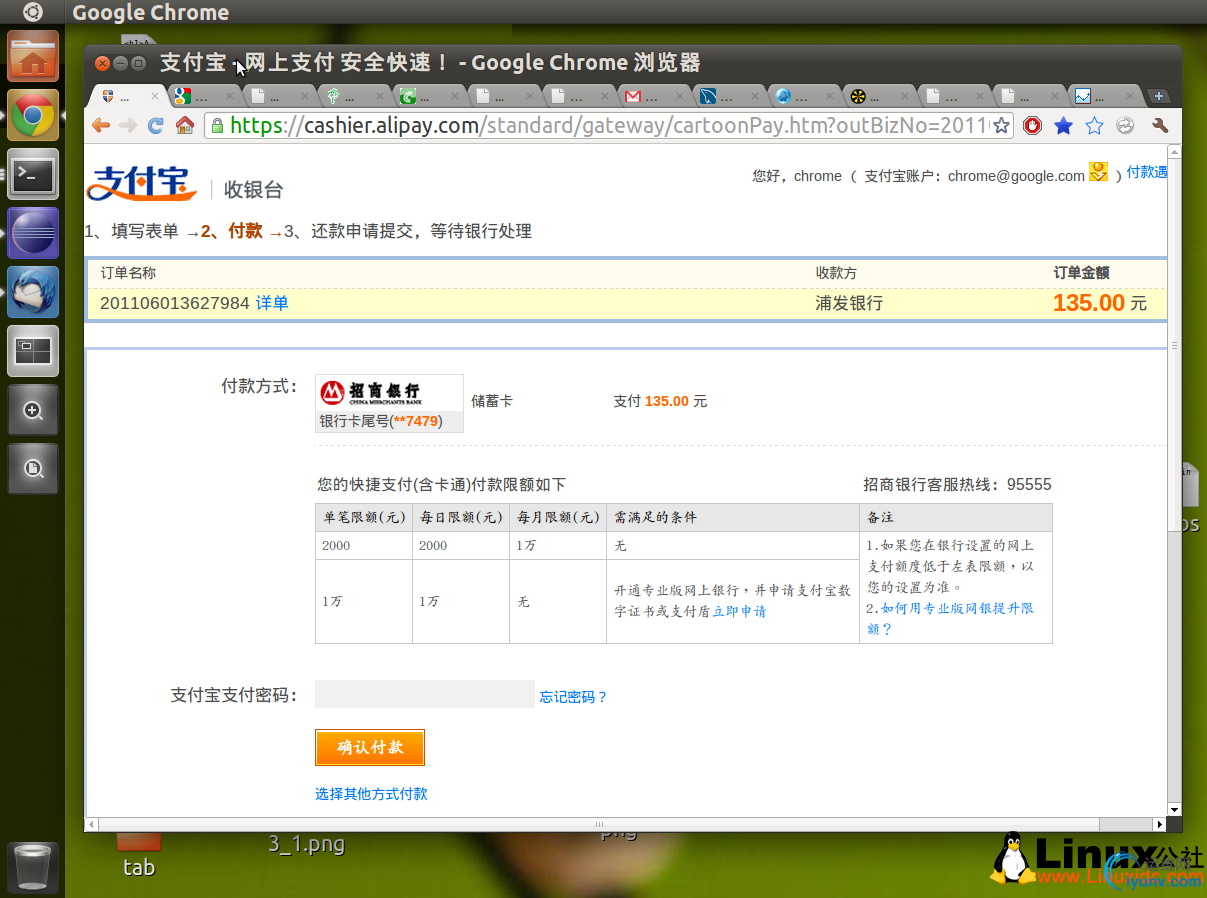
Task: Click launcher magnifier with plus sign
Action: point(33,410)
